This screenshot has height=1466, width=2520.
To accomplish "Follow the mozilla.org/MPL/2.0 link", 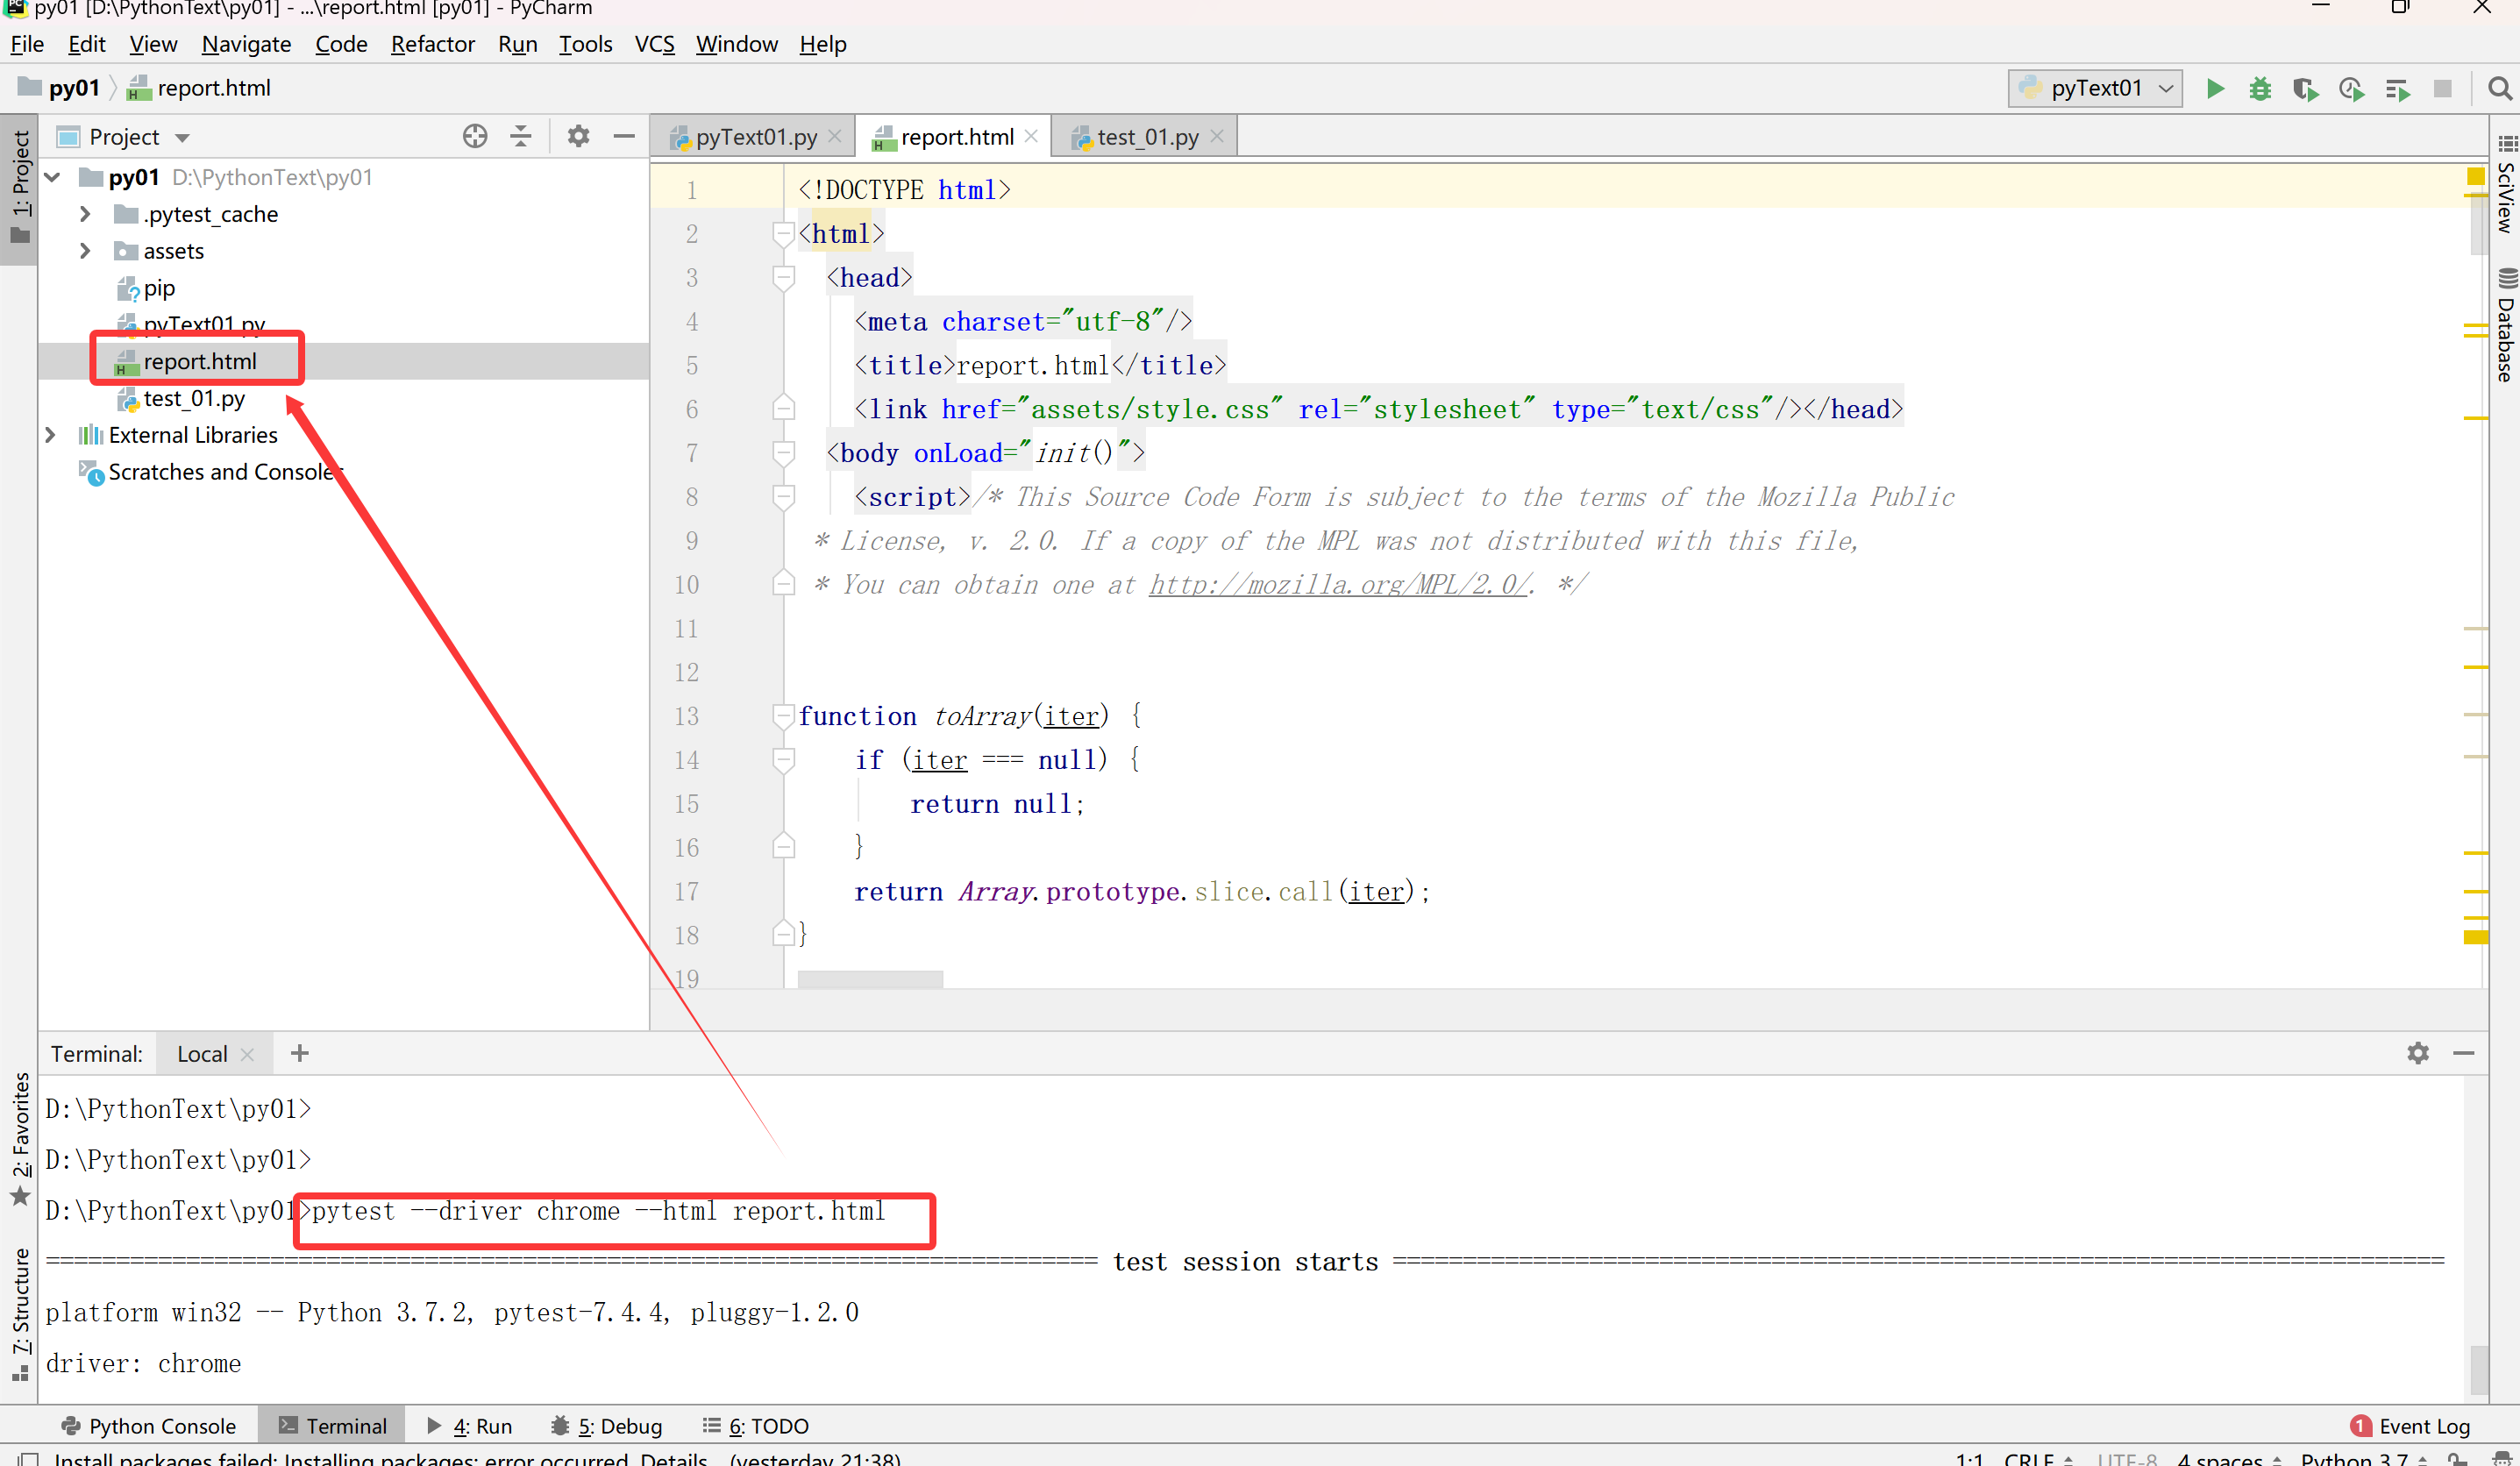I will pos(1339,584).
